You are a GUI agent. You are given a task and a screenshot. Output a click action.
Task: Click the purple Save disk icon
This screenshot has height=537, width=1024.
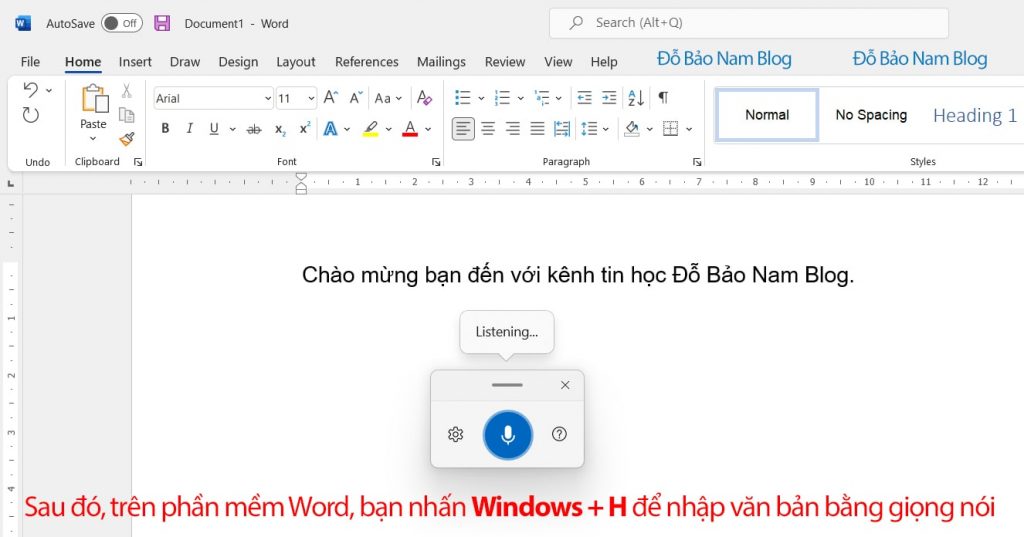(x=162, y=24)
